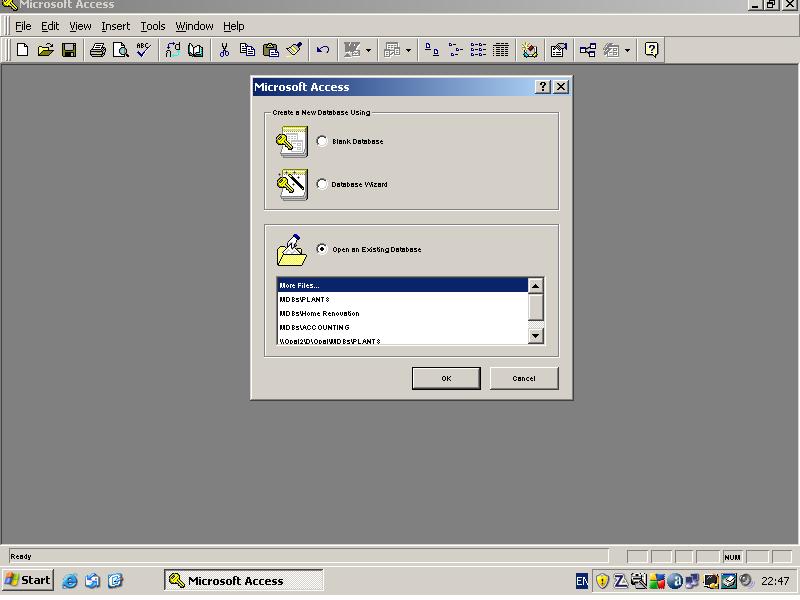800x600 pixels.
Task: Click the New Database toolbar icon
Action: (x=22, y=50)
